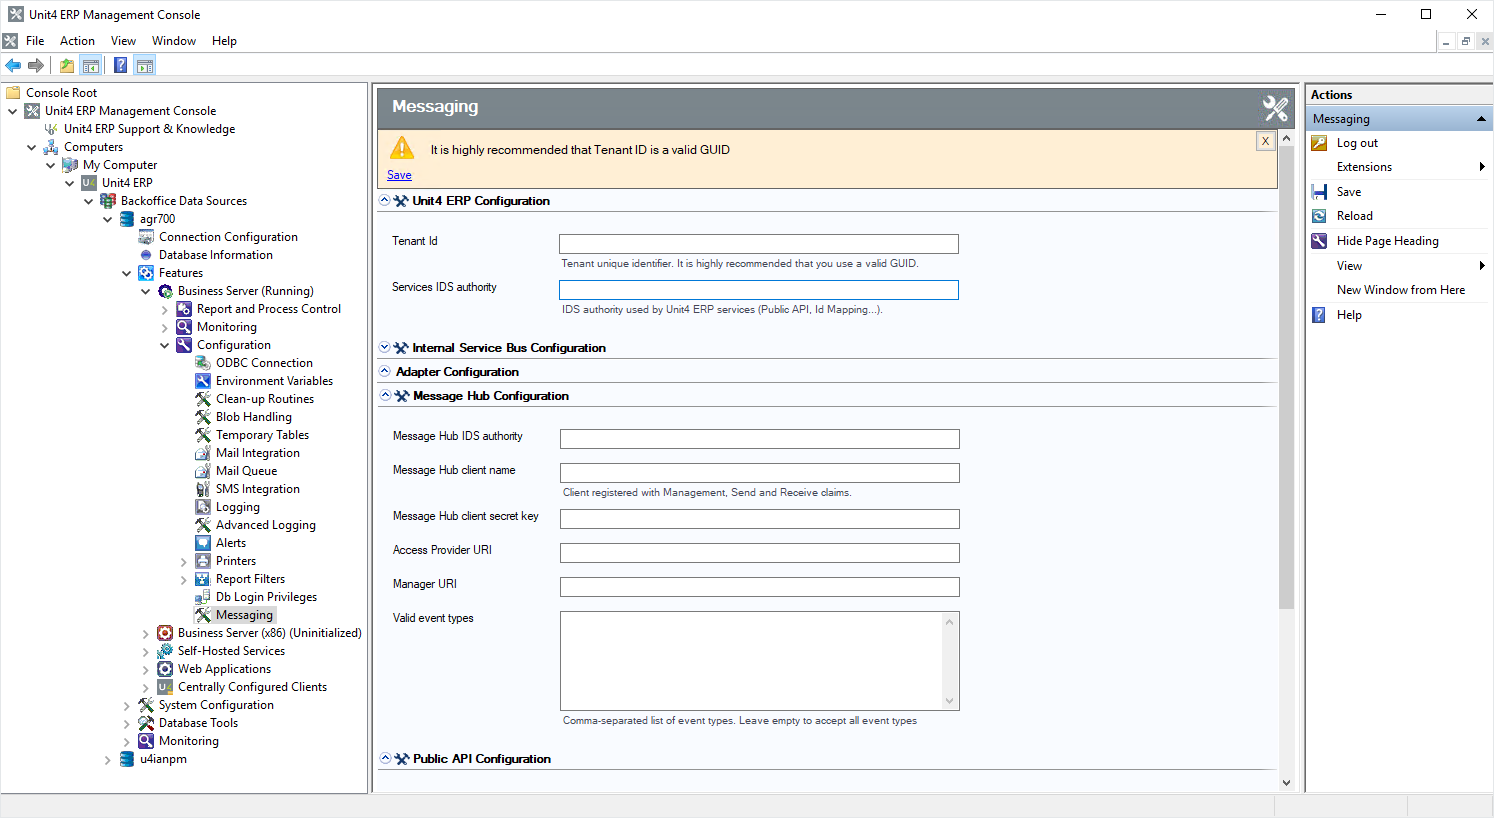The width and height of the screenshot is (1494, 818).
Task: Toggle Adapter Configuration section chevron
Action: pyautogui.click(x=385, y=372)
